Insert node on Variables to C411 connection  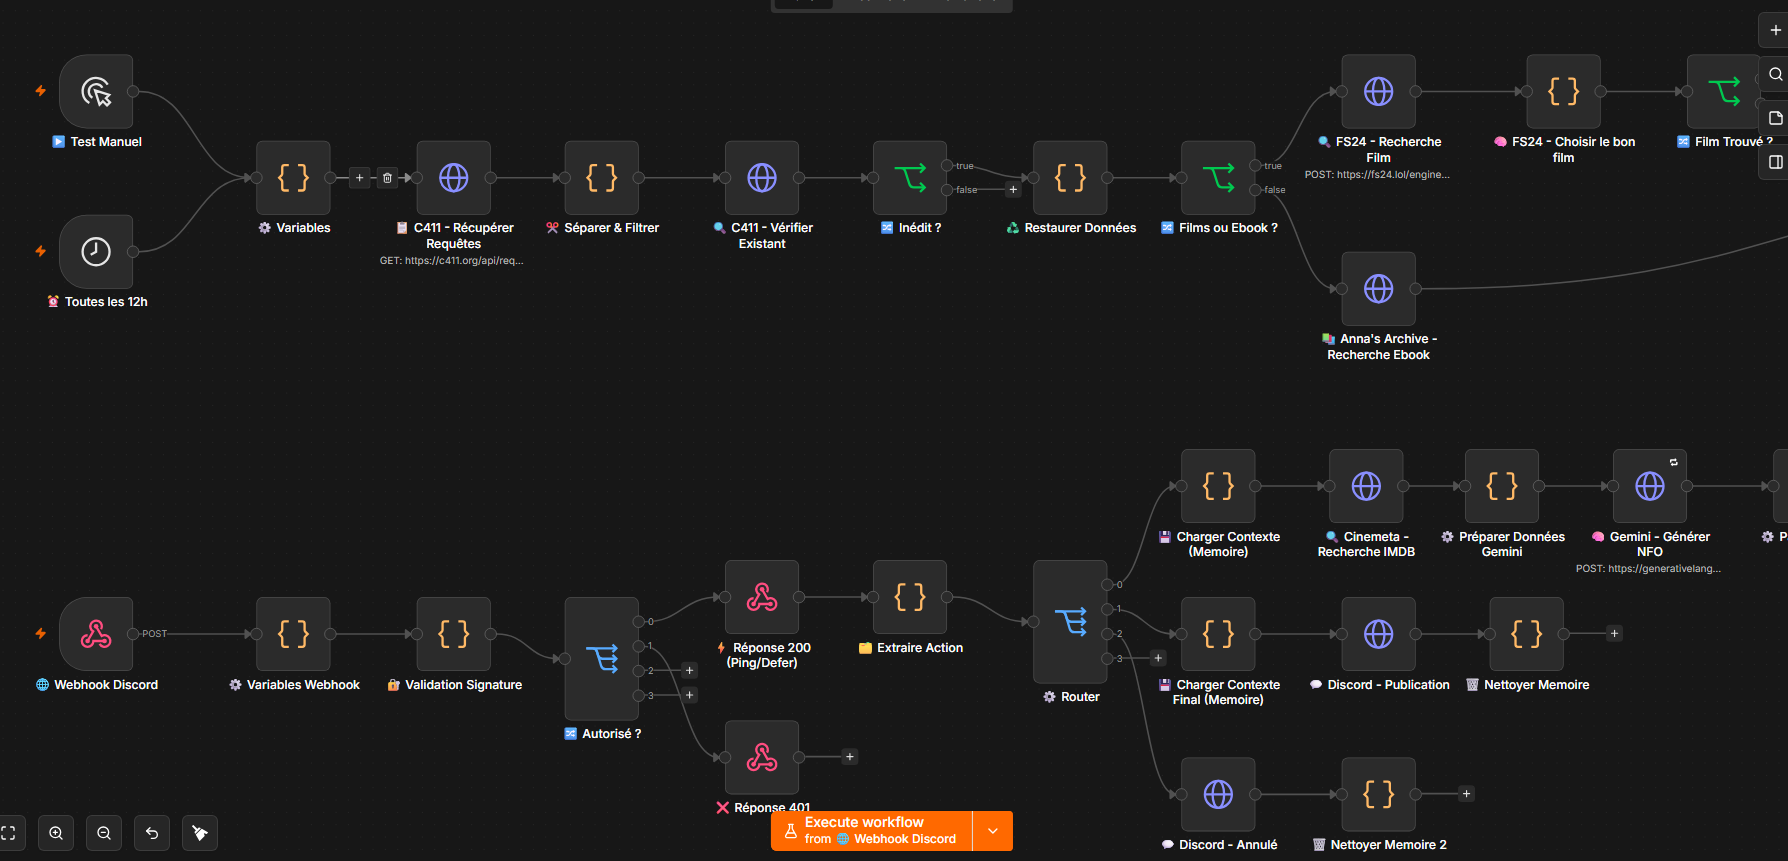(x=360, y=178)
